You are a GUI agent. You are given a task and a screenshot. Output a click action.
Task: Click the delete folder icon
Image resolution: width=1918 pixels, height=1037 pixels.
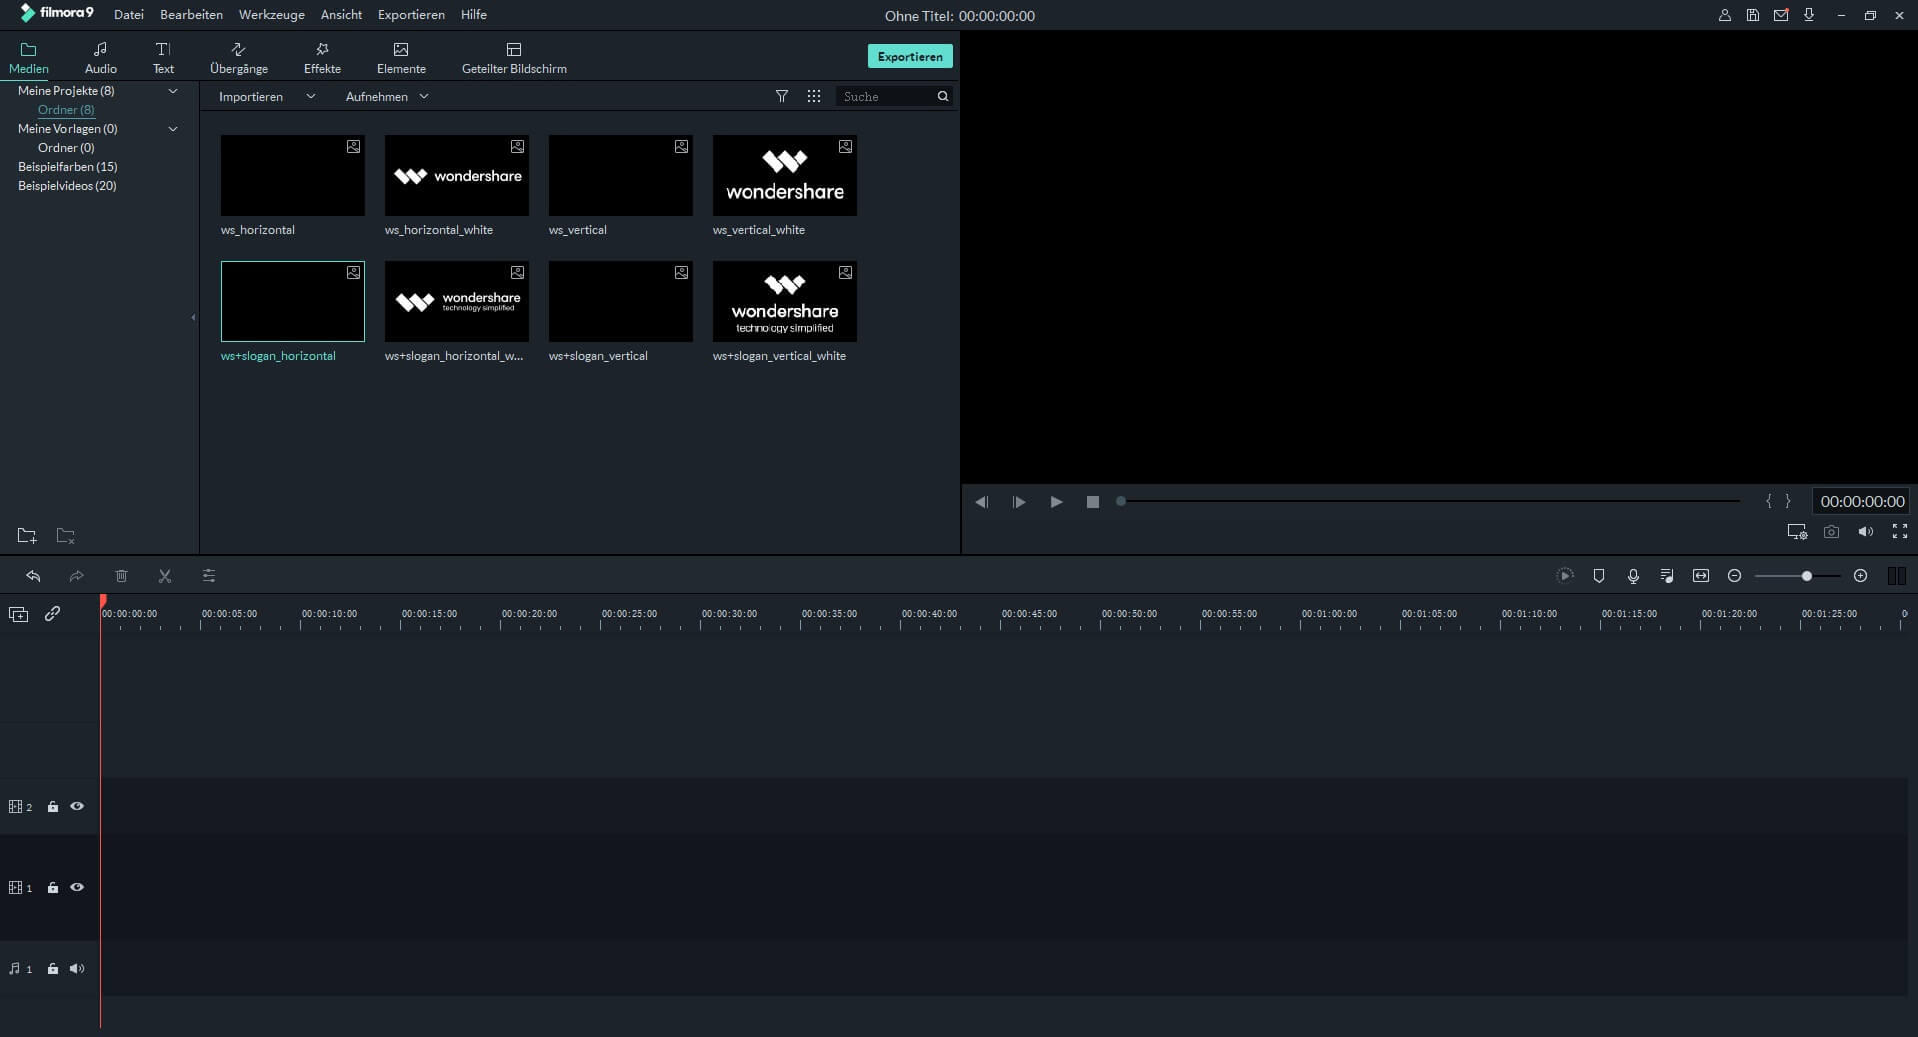pyautogui.click(x=66, y=536)
